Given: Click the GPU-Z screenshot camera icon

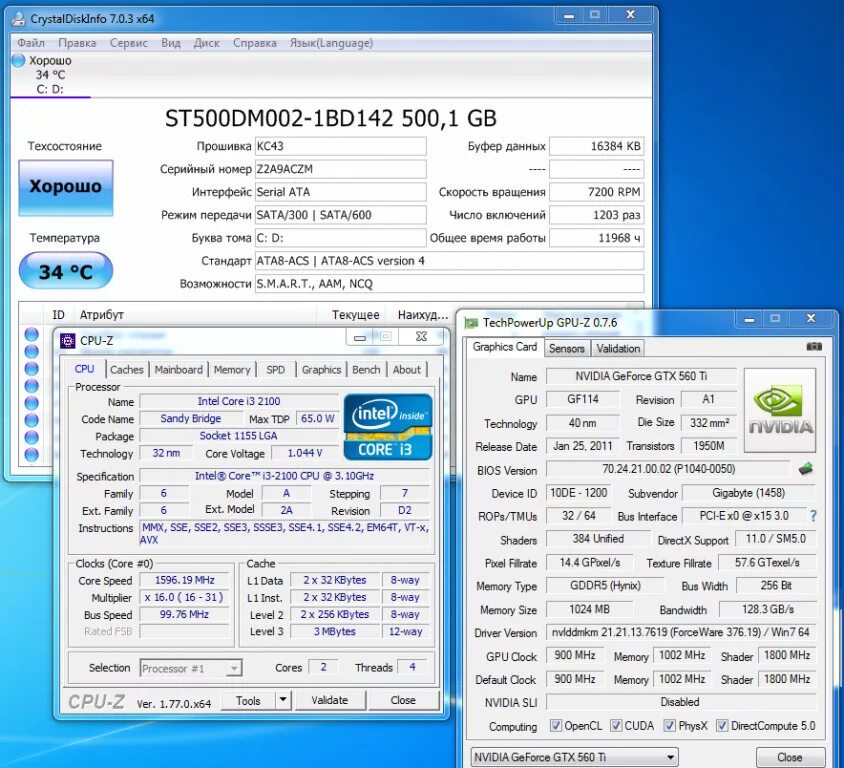Looking at the screenshot, I should [814, 347].
